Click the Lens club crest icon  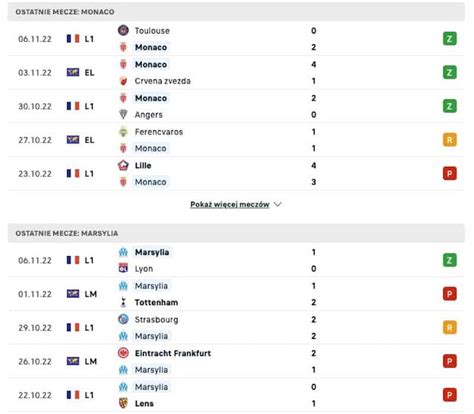(x=123, y=403)
